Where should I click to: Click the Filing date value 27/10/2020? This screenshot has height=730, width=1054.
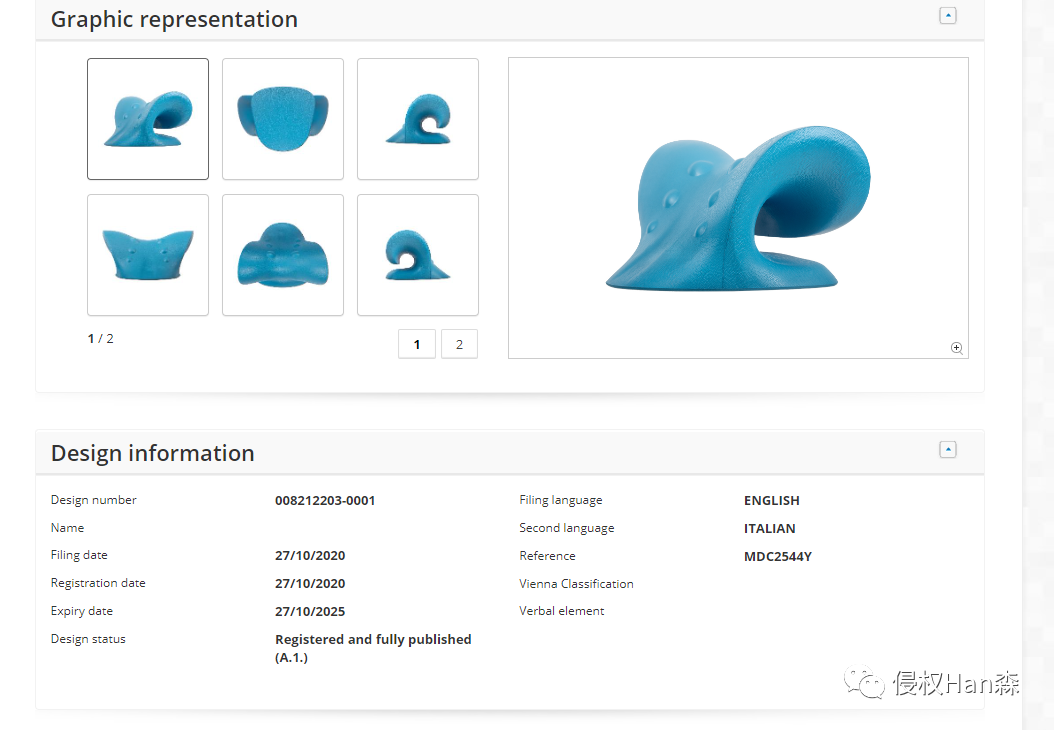coord(310,556)
